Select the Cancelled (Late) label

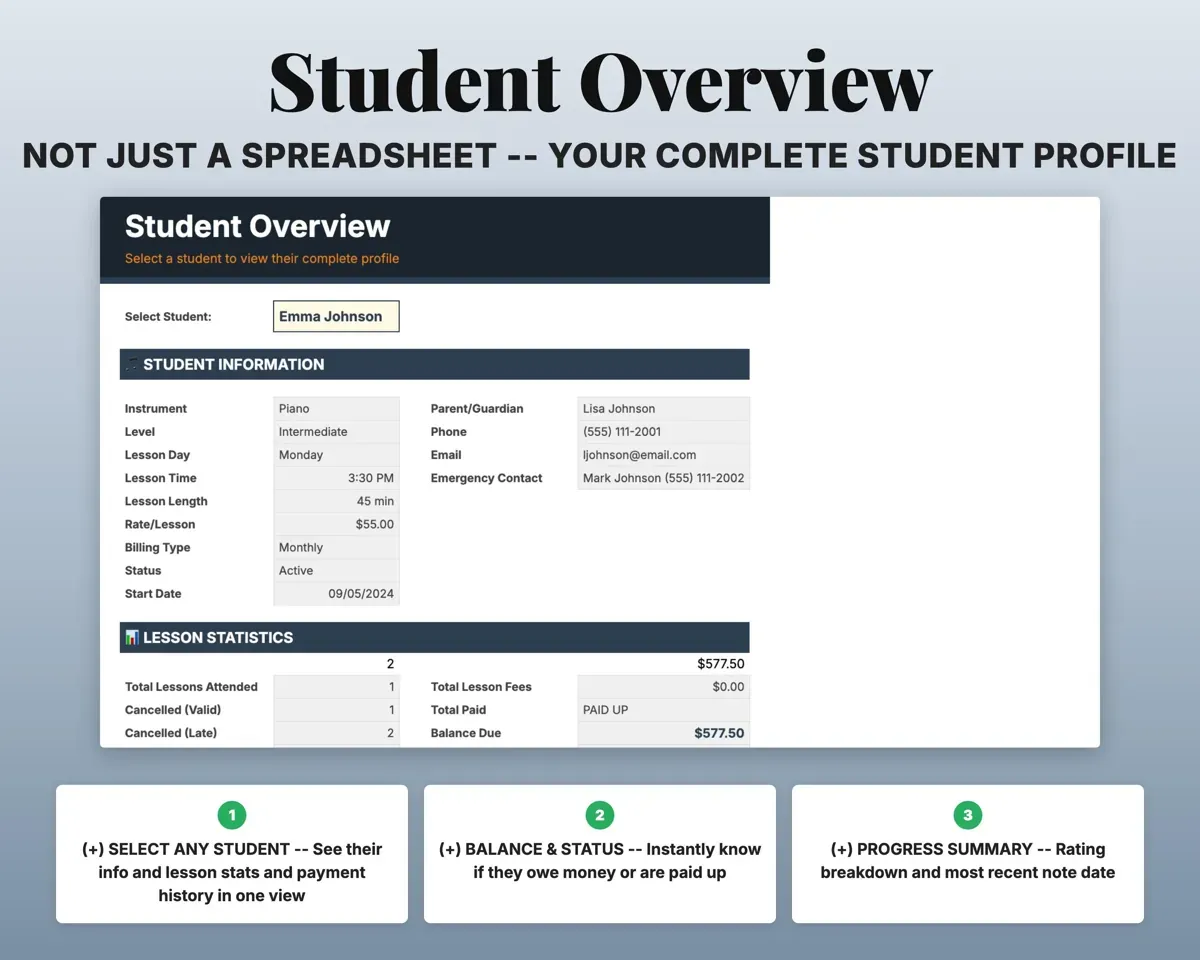click(171, 733)
